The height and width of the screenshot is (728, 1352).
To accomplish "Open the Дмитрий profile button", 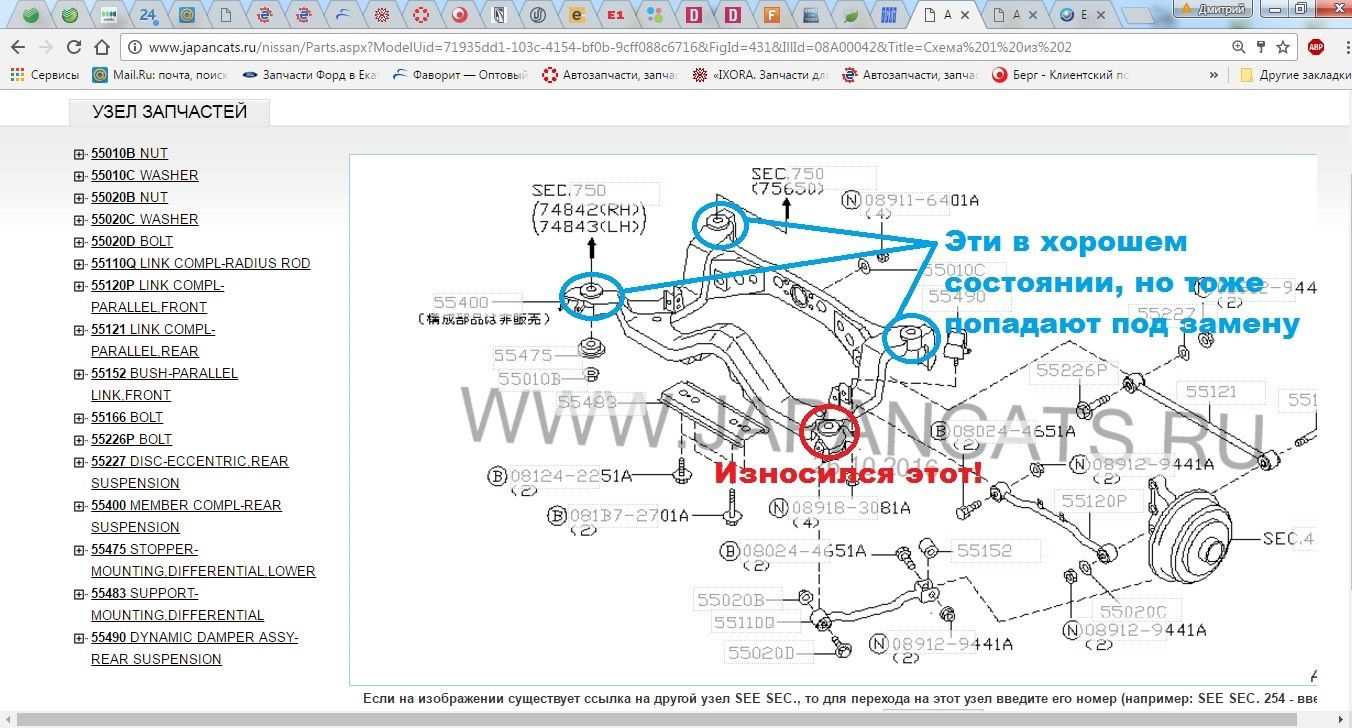I will (x=1213, y=8).
